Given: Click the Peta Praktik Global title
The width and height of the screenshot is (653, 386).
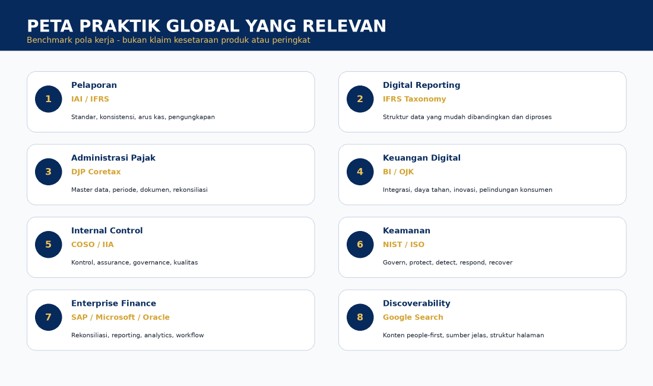Looking at the screenshot, I should point(207,26).
